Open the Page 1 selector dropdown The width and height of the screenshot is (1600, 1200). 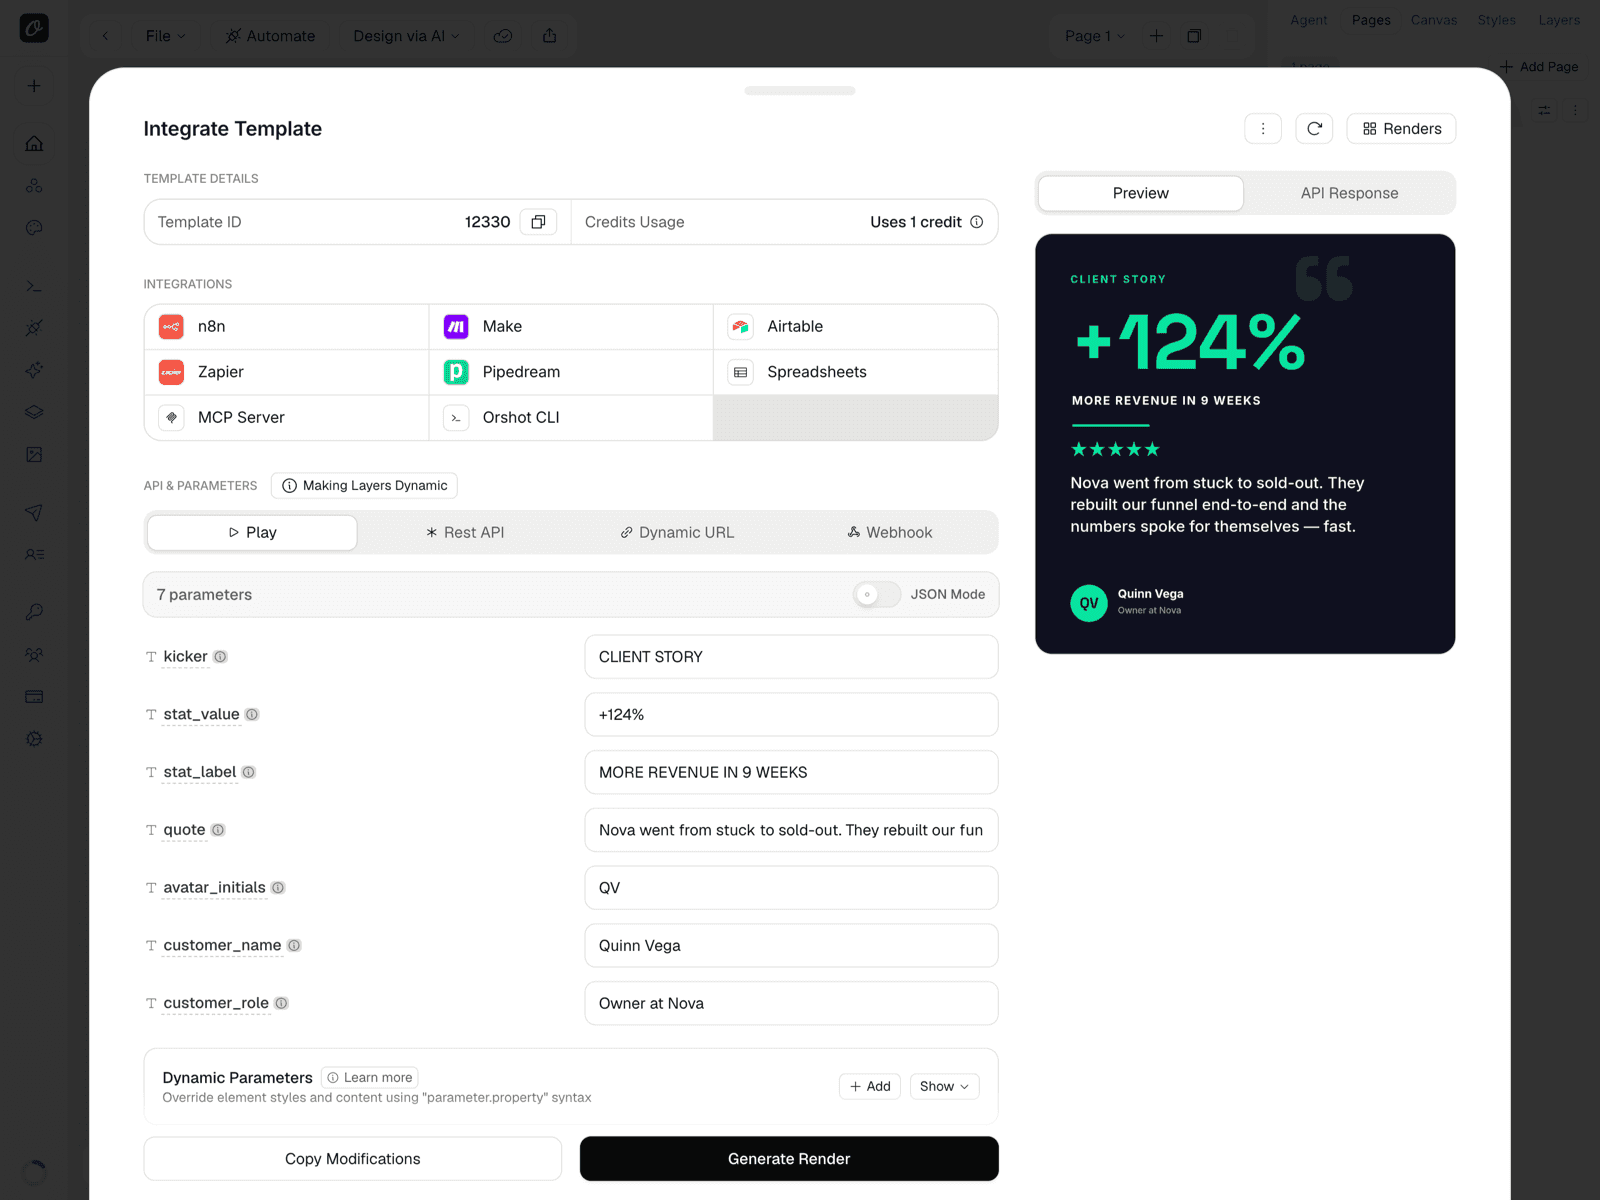coord(1094,36)
